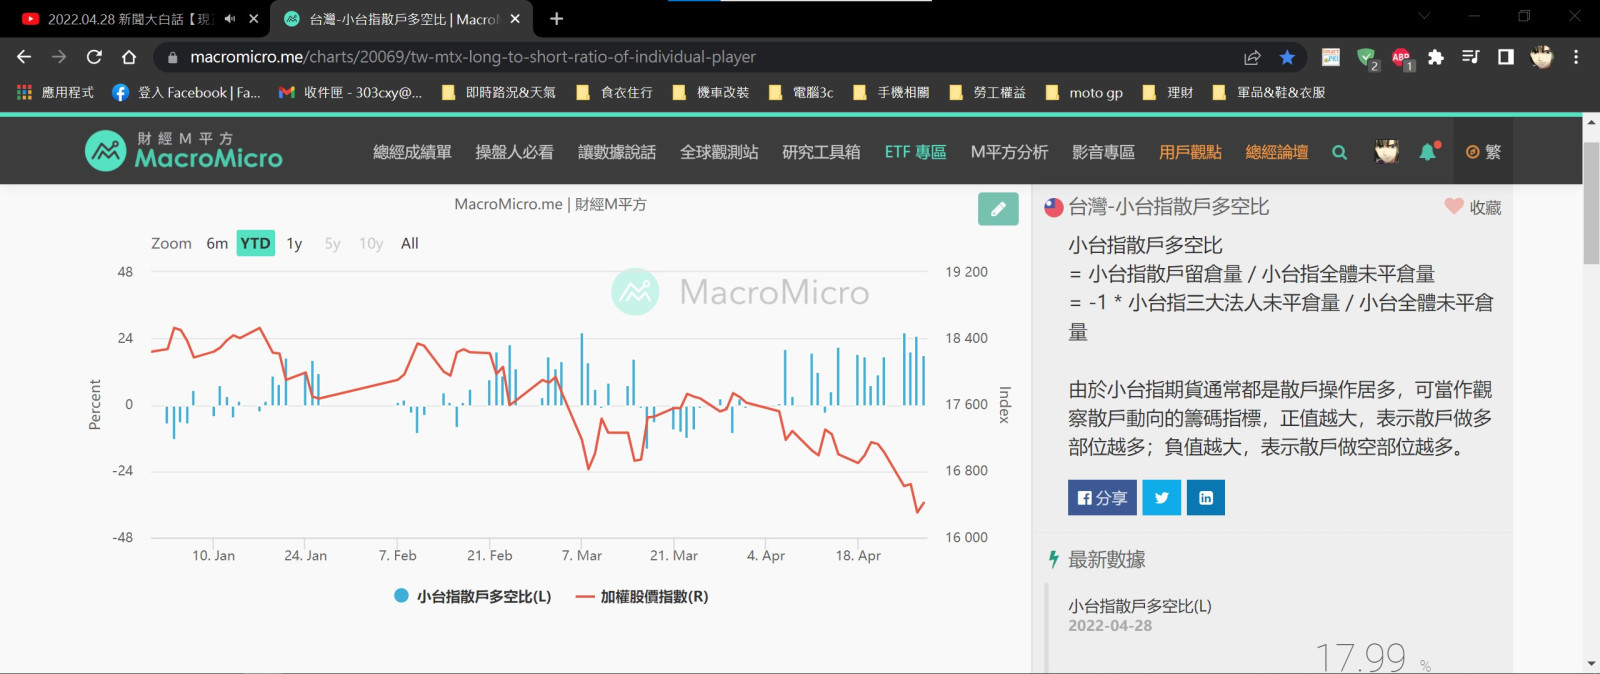Open the 繁 language selector dropdown
Viewport: 1600px width, 674px height.
[1483, 152]
